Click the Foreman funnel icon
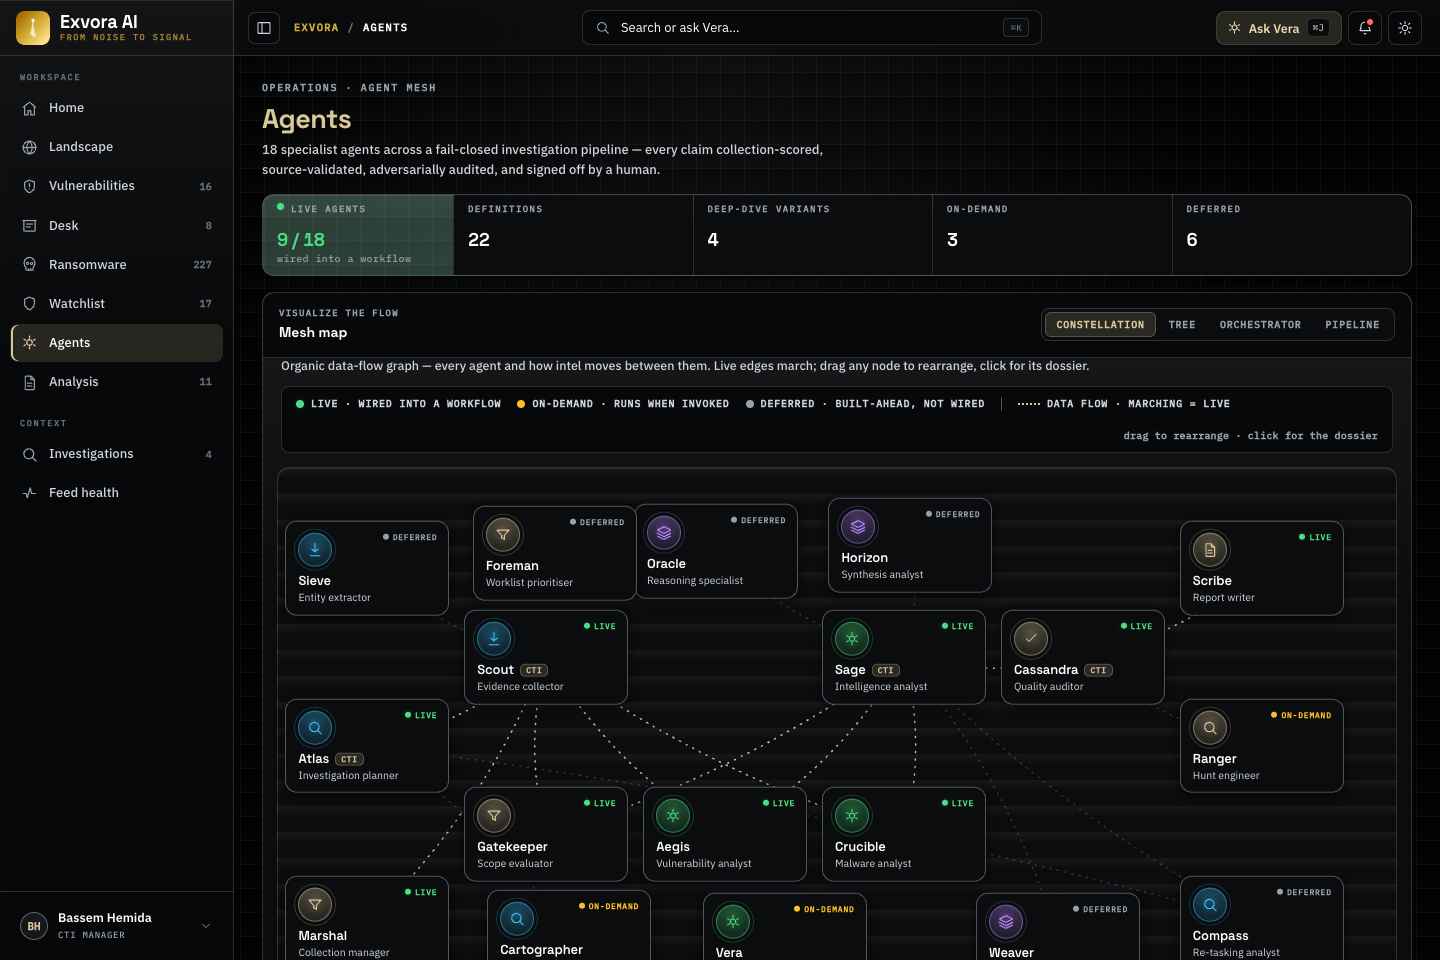The image size is (1440, 960). point(503,534)
